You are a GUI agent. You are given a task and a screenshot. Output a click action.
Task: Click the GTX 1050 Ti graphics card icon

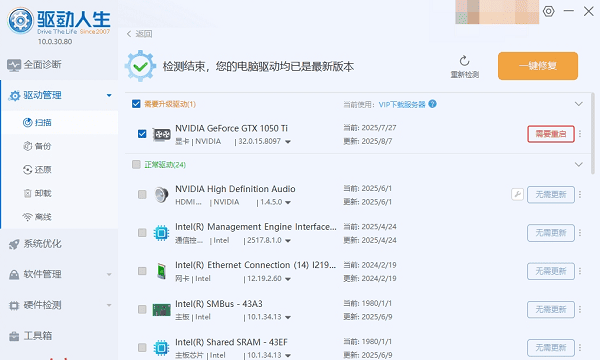point(161,134)
